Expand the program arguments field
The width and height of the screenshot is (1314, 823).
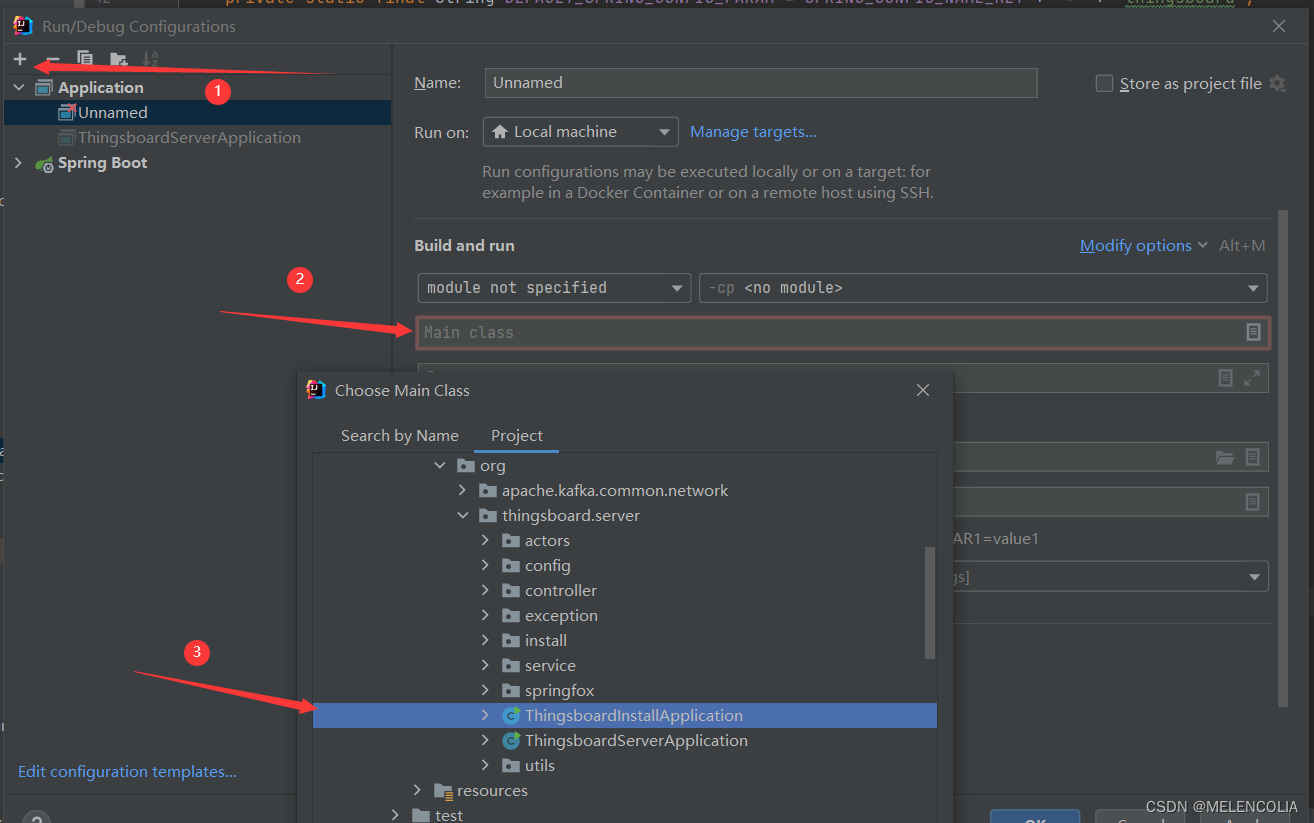point(1252,378)
